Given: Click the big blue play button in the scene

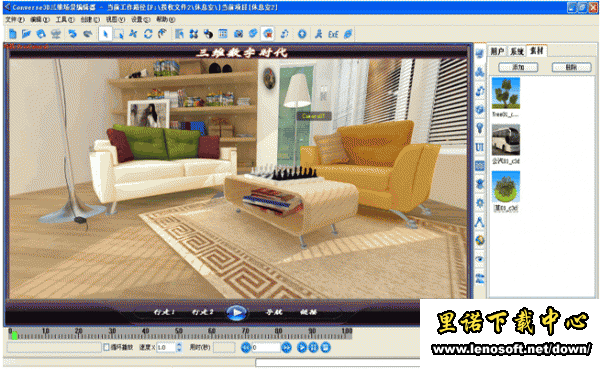Looking at the screenshot, I should point(236,312).
